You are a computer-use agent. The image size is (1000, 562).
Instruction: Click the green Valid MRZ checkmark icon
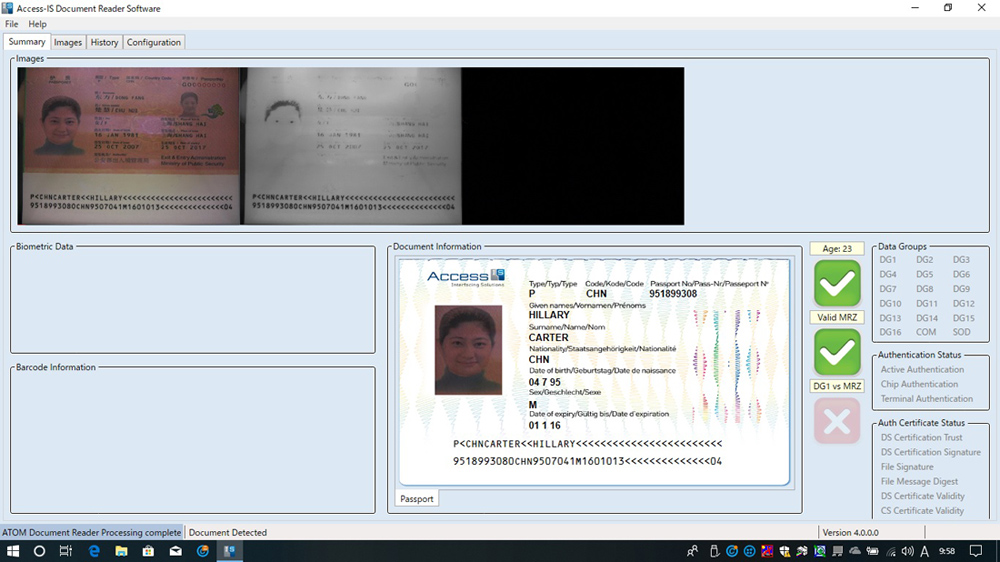click(837, 283)
